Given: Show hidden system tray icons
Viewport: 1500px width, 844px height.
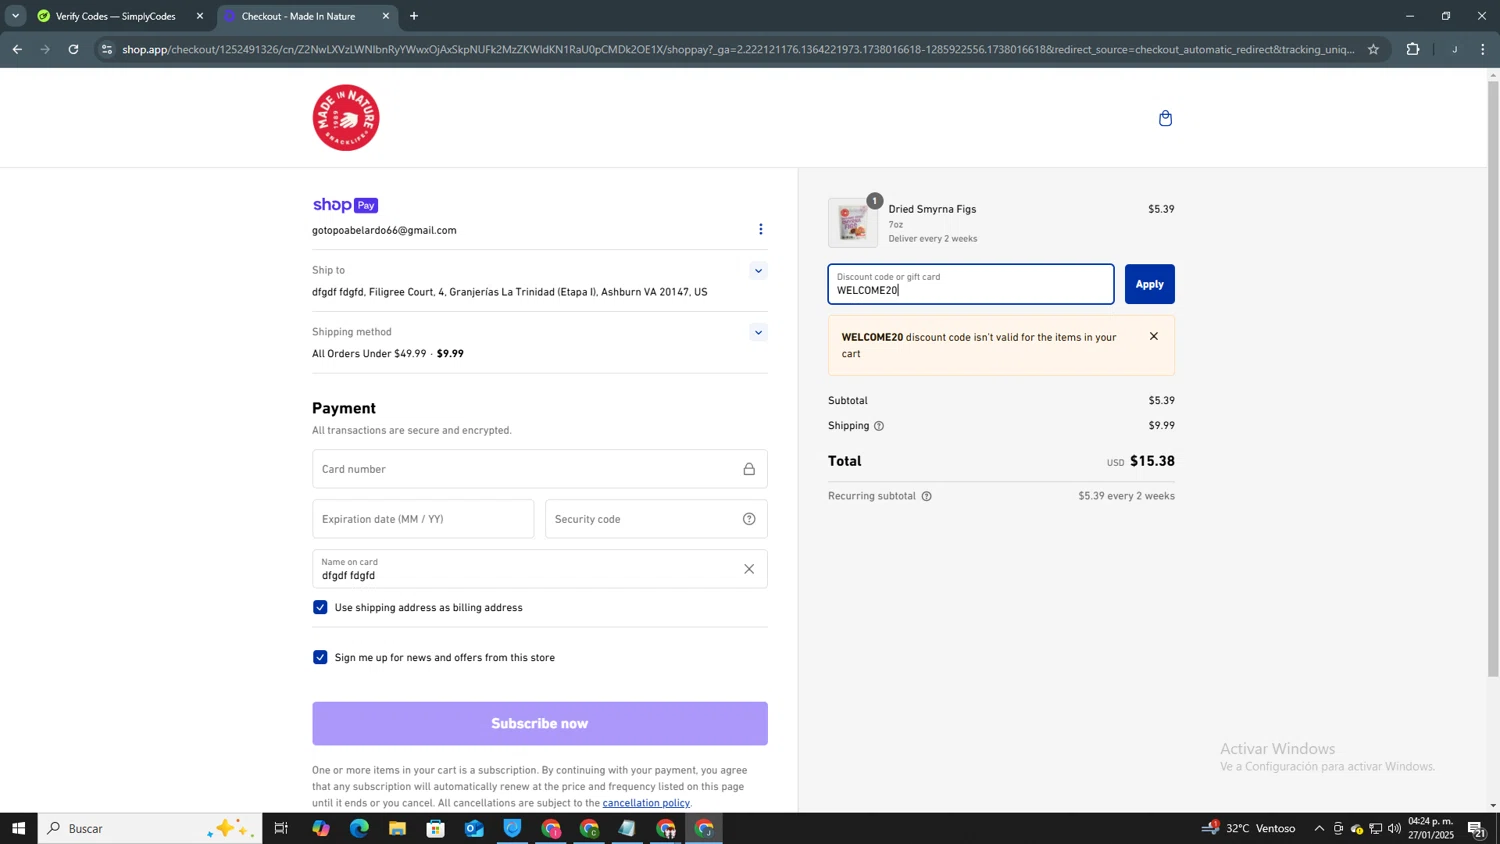Looking at the screenshot, I should click(1319, 829).
